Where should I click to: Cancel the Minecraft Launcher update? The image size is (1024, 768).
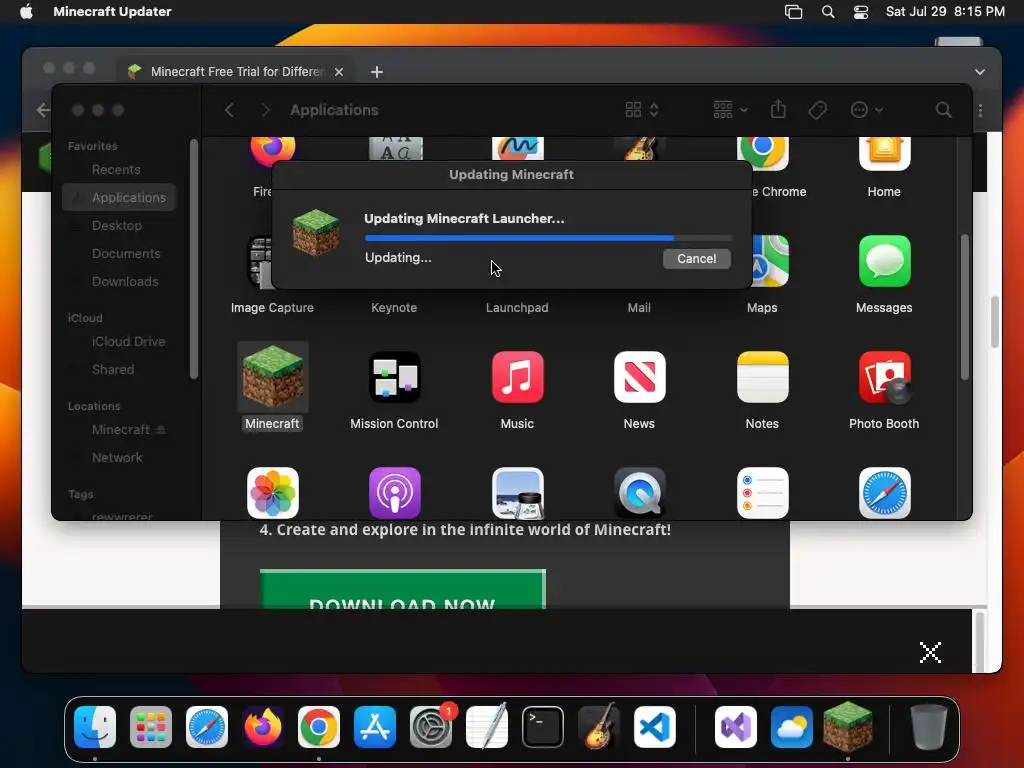[696, 259]
